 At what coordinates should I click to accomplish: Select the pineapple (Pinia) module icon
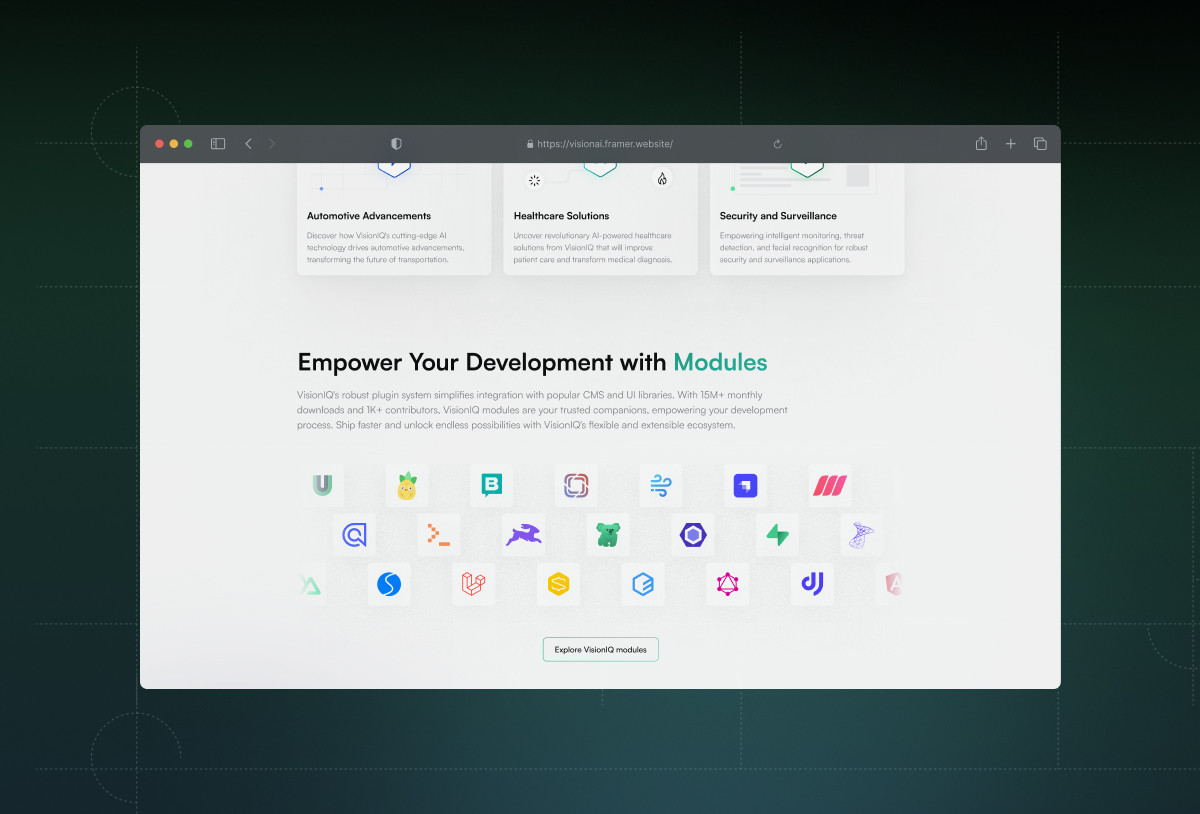pyautogui.click(x=407, y=485)
